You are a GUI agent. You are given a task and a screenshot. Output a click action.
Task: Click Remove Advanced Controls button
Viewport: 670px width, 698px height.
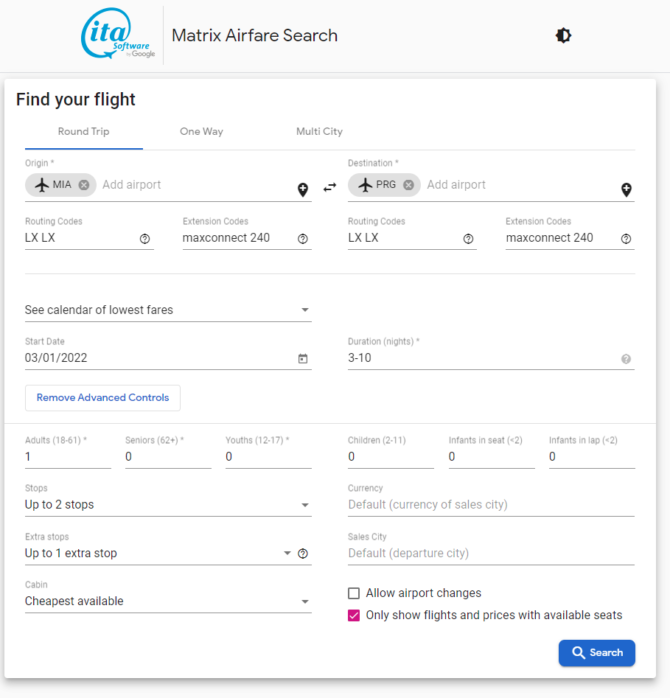coord(103,398)
